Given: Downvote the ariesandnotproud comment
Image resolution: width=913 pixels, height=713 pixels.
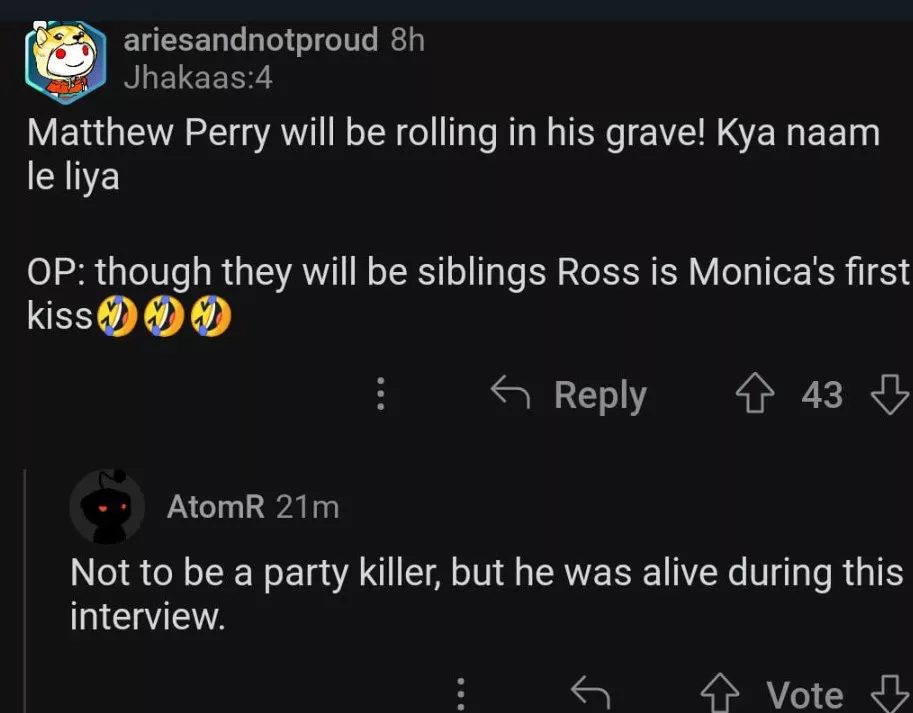Looking at the screenshot, I should click(x=889, y=395).
